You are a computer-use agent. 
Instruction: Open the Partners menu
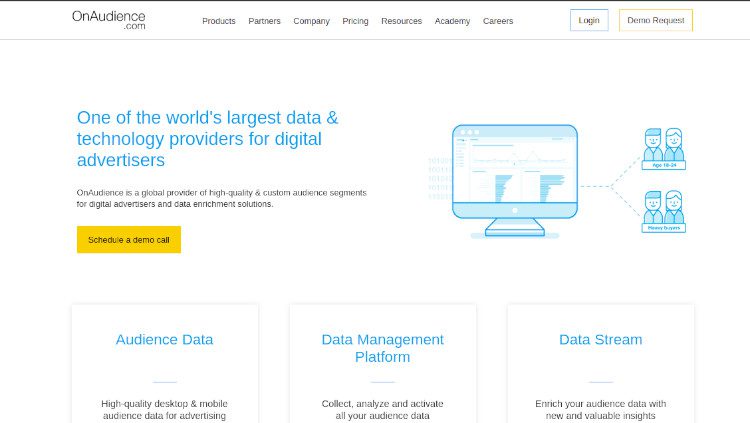click(x=264, y=21)
